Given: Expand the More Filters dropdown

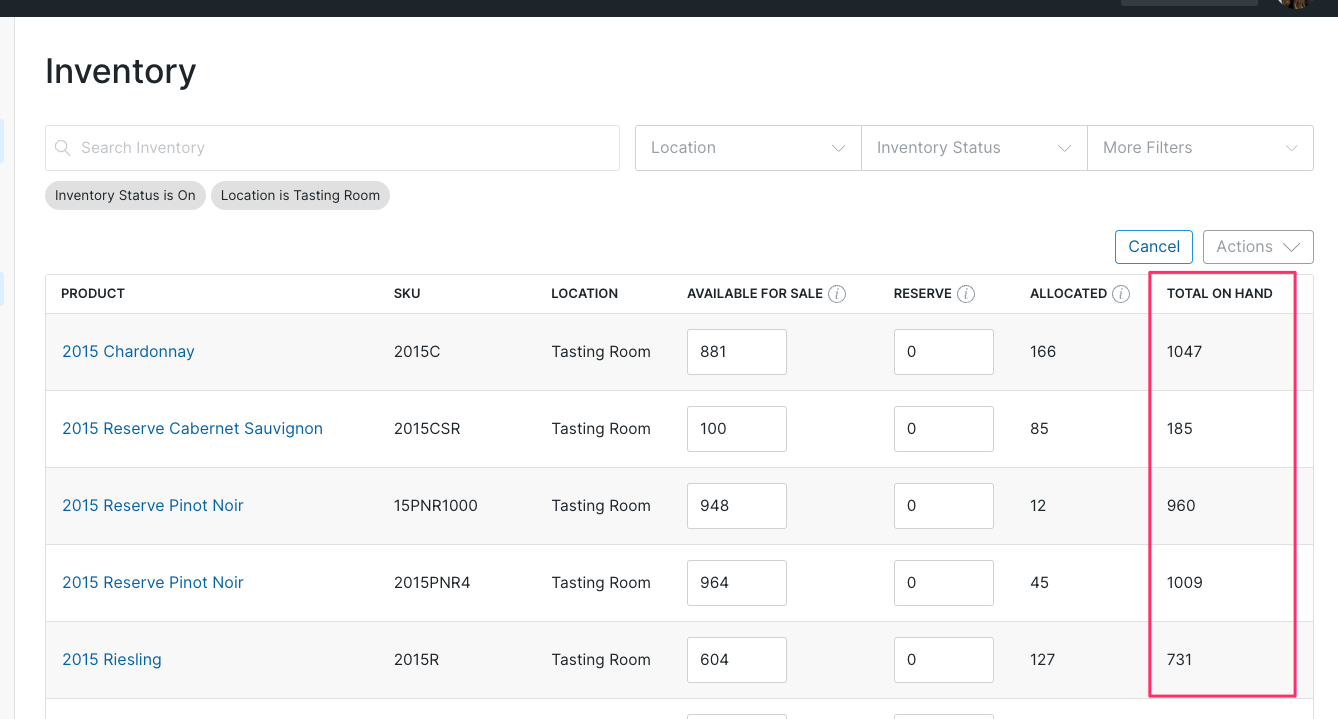Looking at the screenshot, I should click(1200, 147).
